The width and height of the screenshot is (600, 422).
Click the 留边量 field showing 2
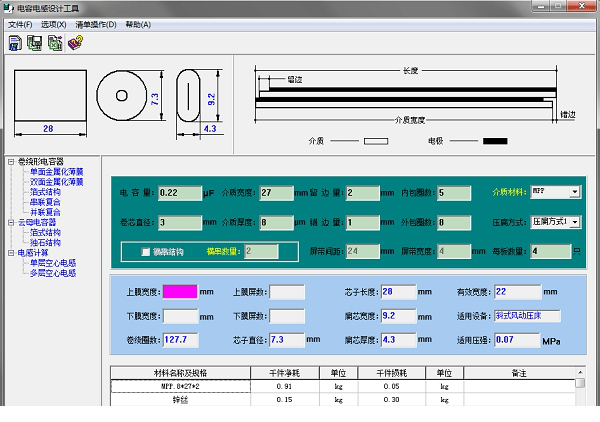[363, 193]
